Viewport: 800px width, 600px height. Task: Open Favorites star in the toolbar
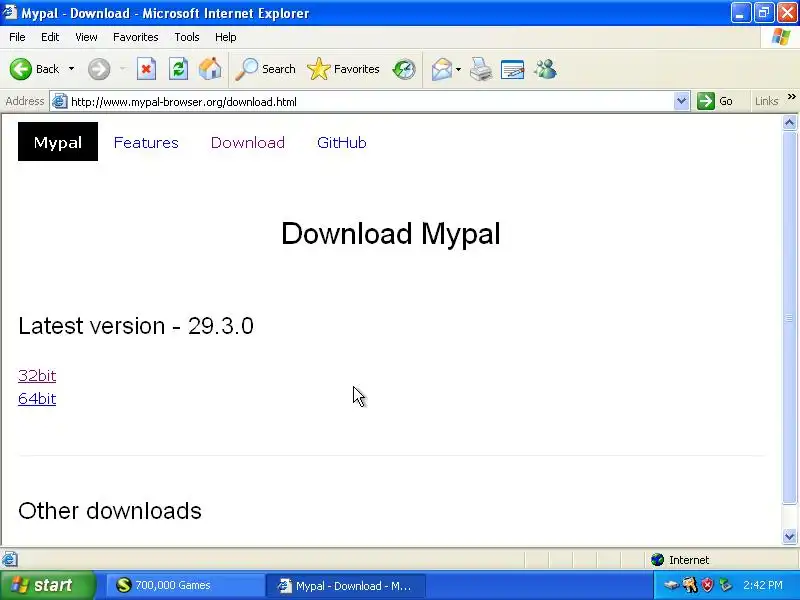[343, 69]
